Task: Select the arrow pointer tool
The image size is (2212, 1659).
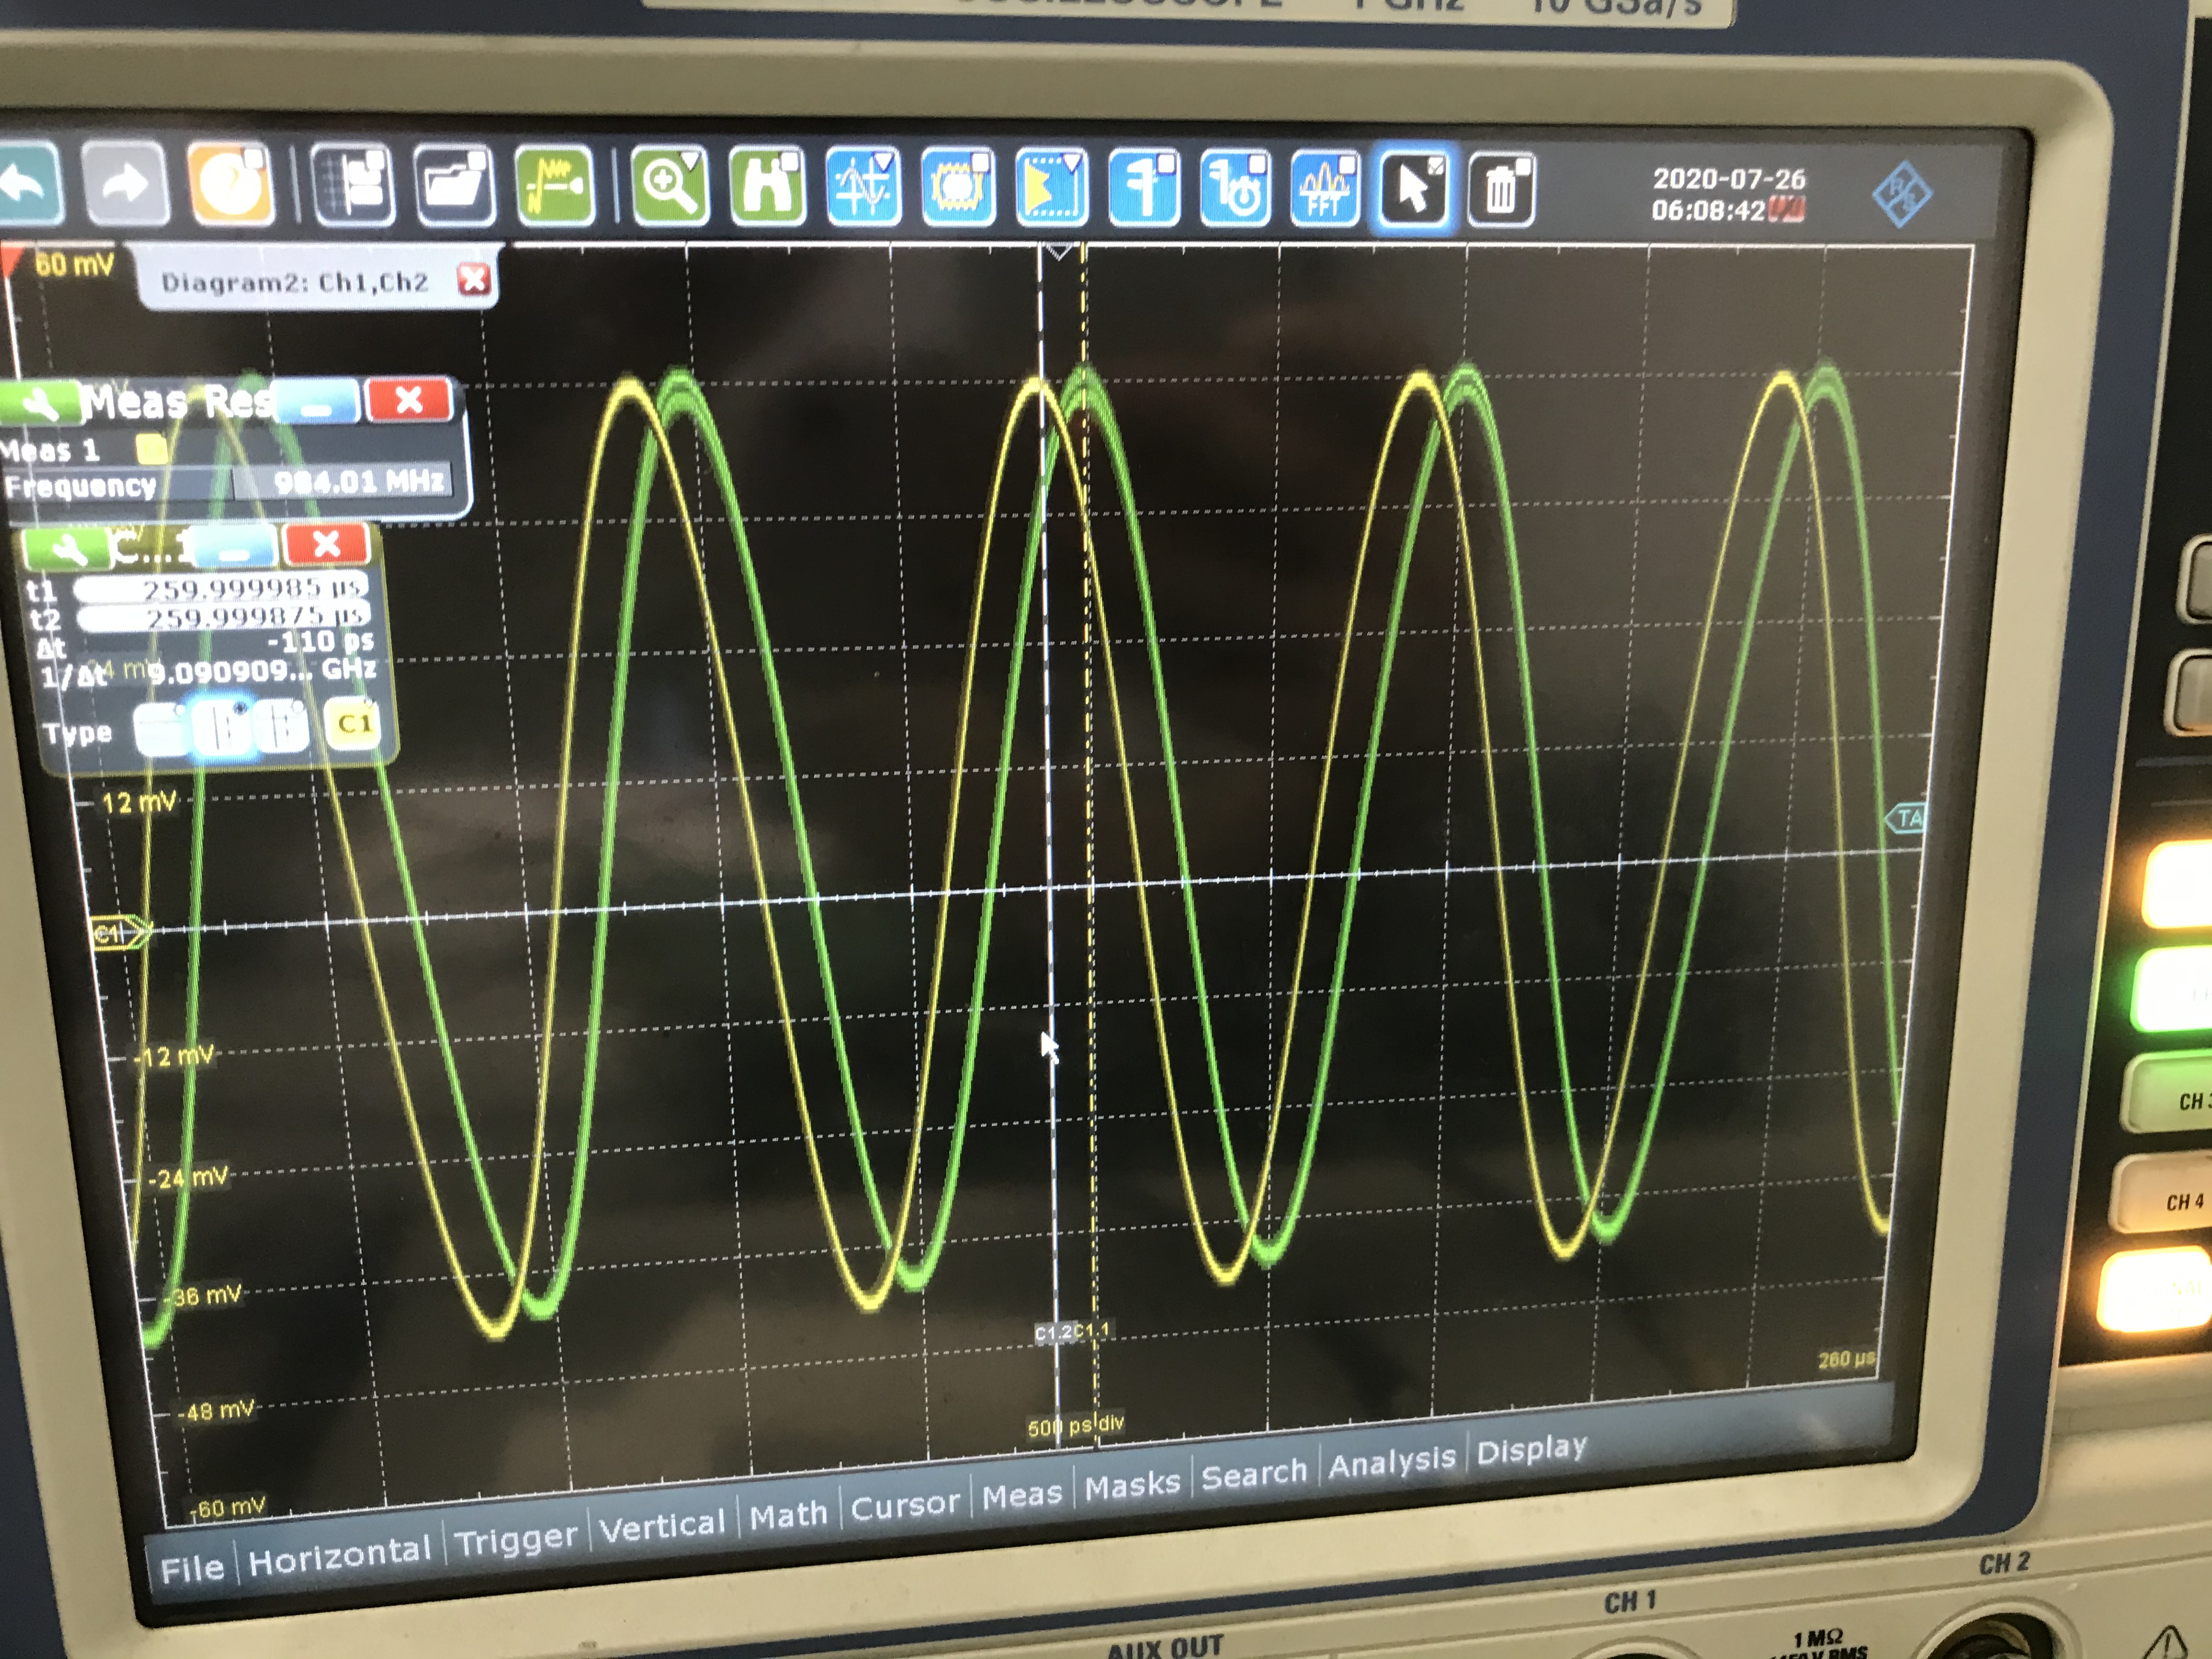Action: [x=1413, y=188]
